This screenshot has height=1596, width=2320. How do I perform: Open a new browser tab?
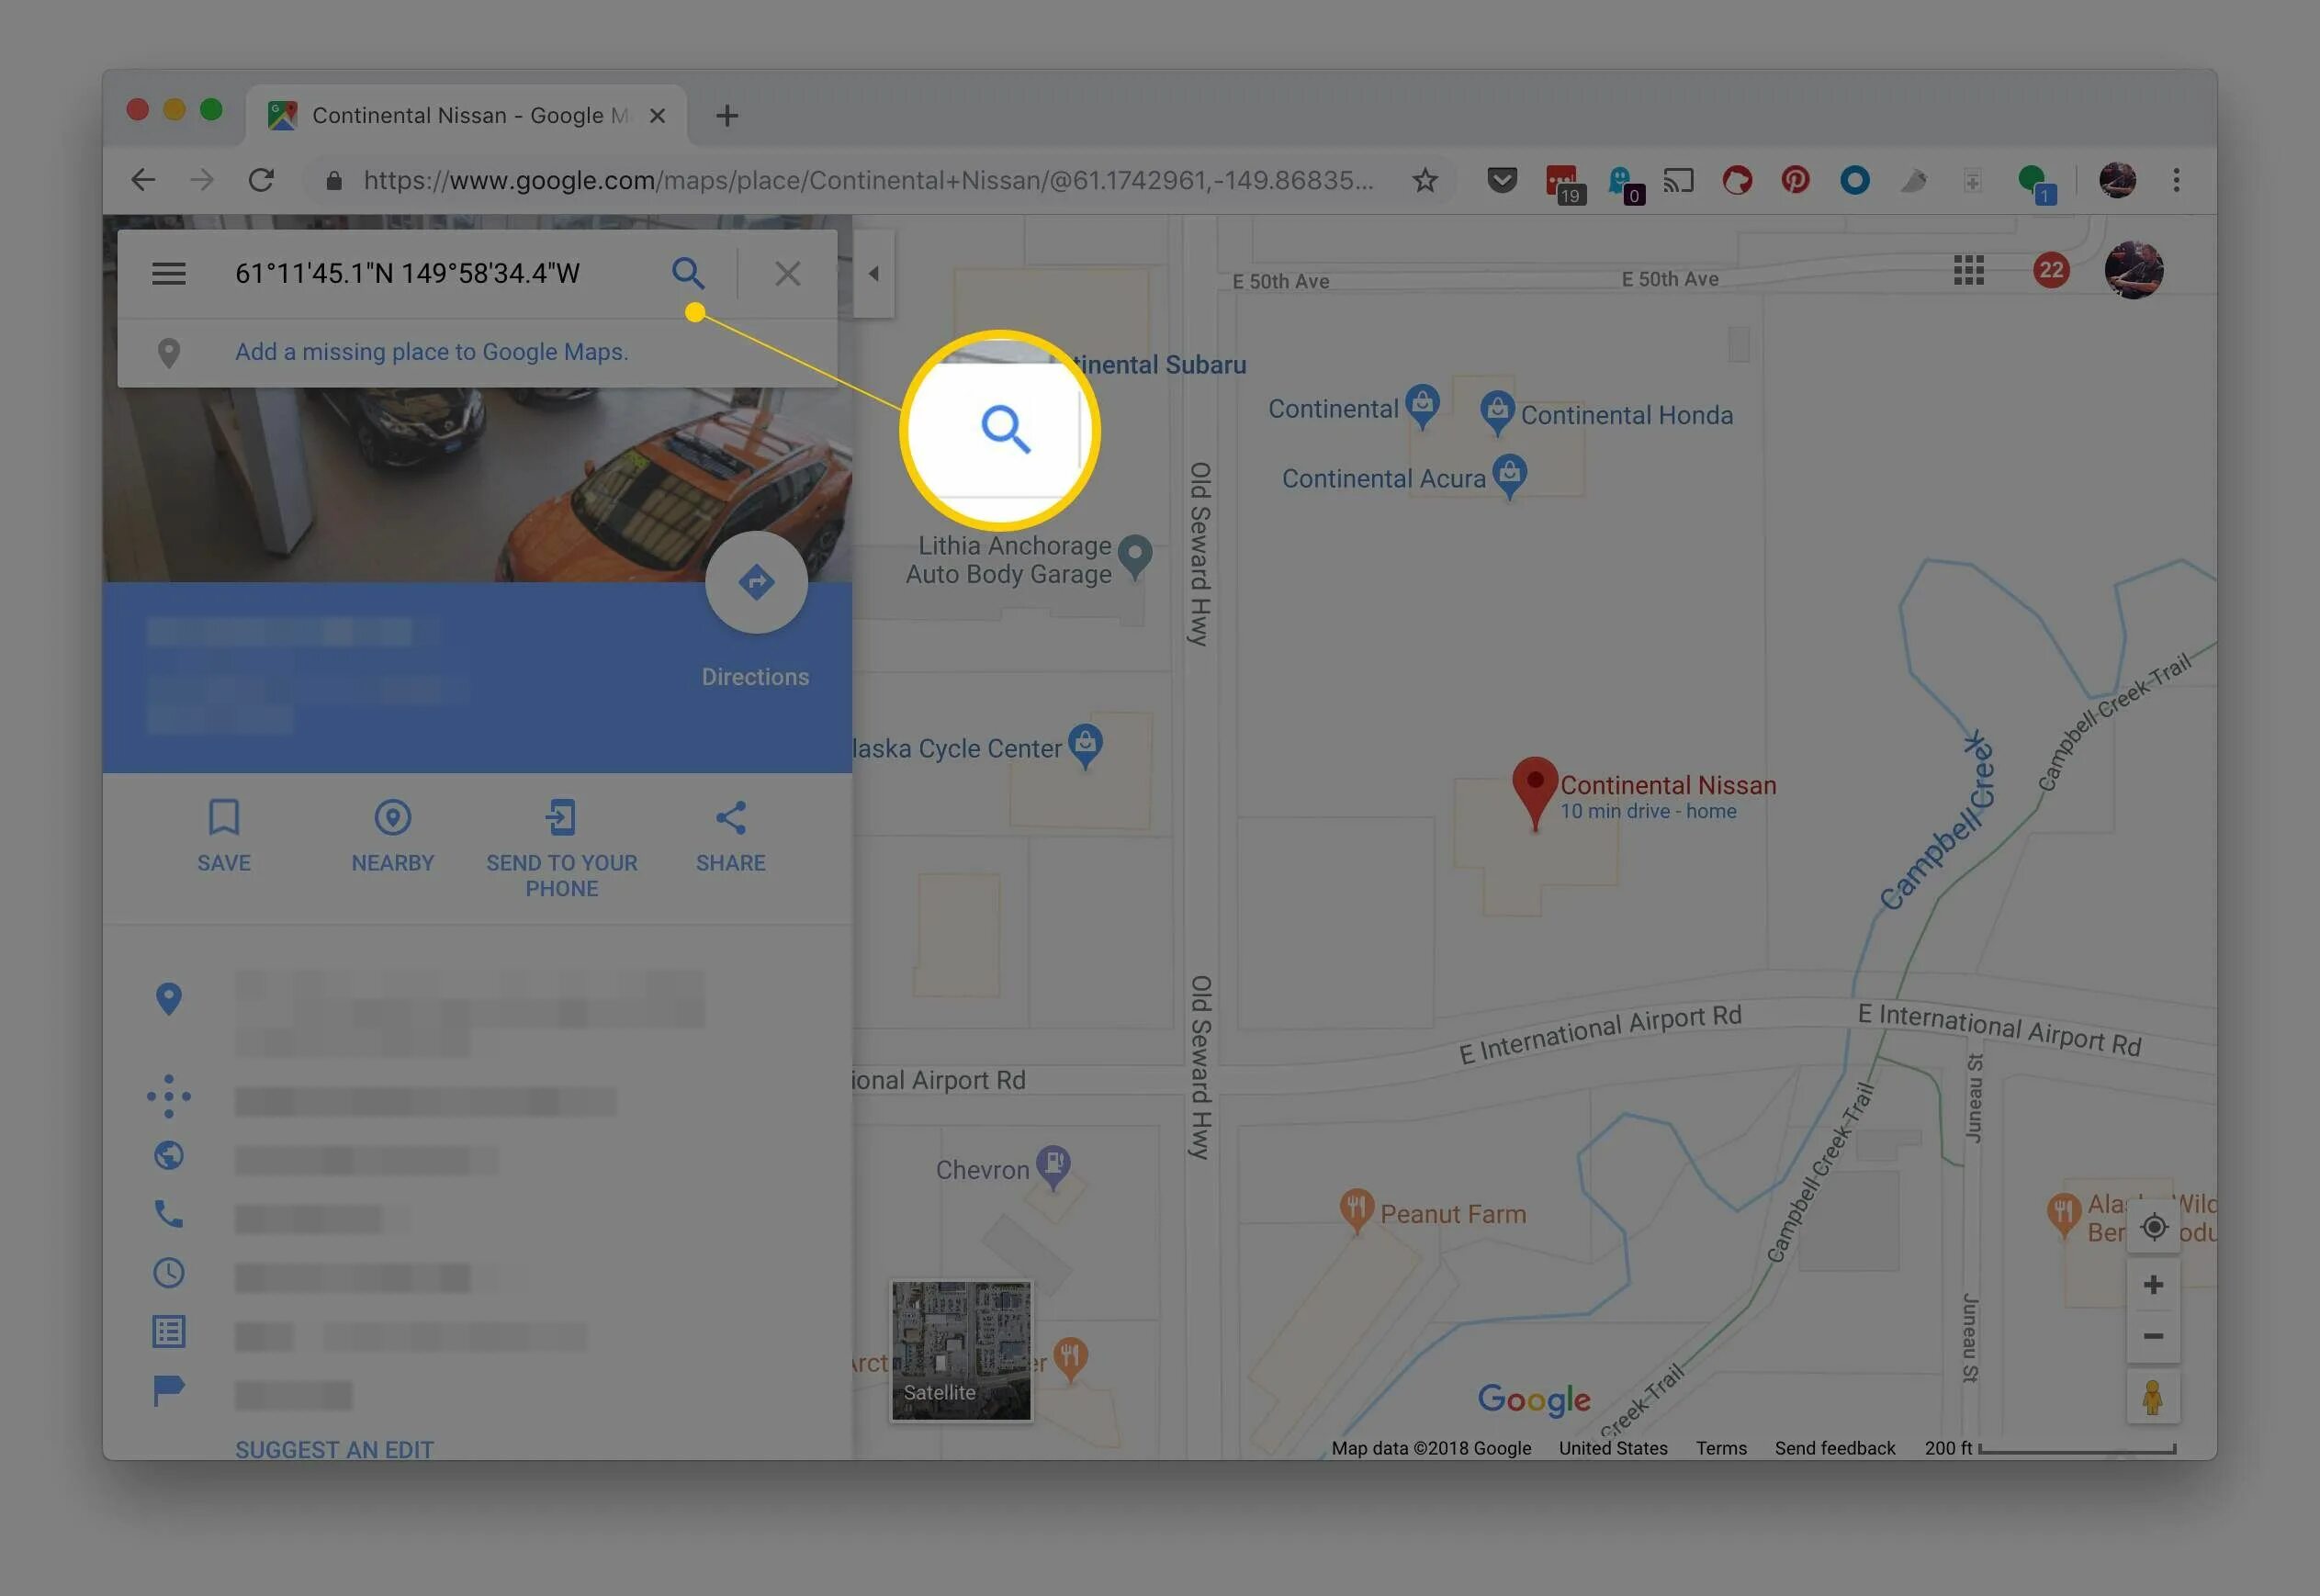pyautogui.click(x=727, y=116)
